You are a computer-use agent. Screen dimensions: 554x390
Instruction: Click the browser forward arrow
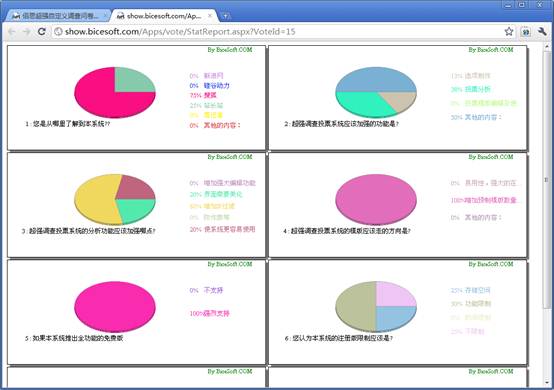coord(26,32)
